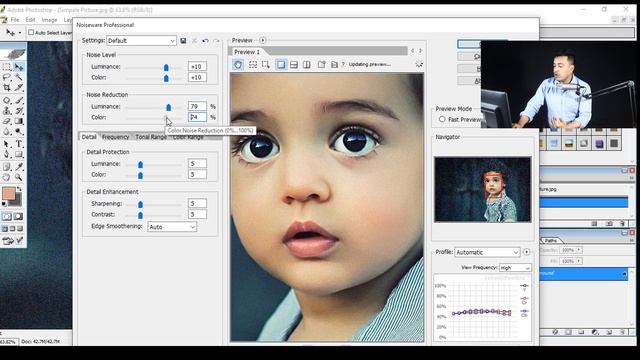Click the Navigator thumbnail image
The width and height of the screenshot is (640, 360).
(483, 189)
